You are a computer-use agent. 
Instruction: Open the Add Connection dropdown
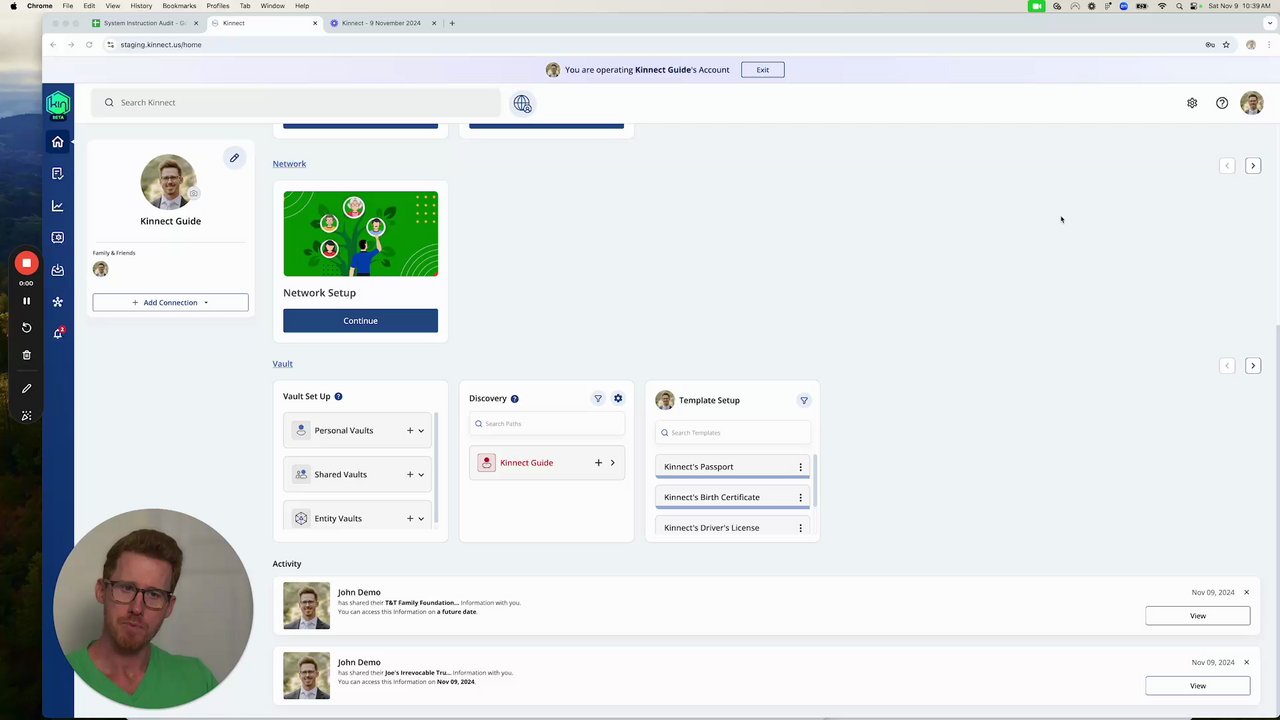(170, 302)
